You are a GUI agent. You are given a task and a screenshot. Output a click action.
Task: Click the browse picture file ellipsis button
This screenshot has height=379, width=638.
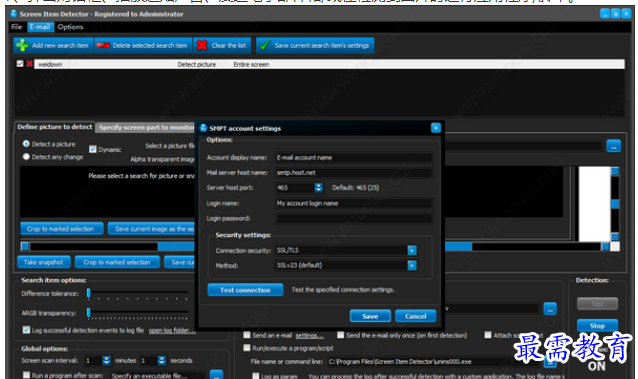pyautogui.click(x=614, y=146)
